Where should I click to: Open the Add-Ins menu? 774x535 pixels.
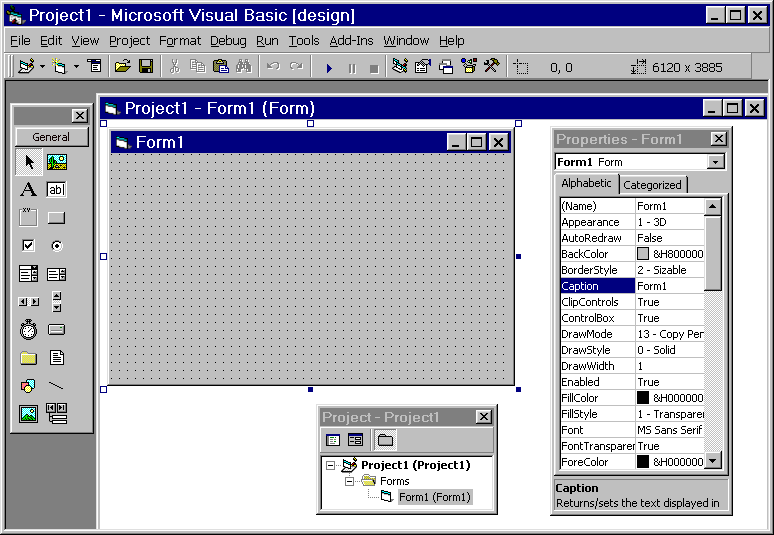351,40
